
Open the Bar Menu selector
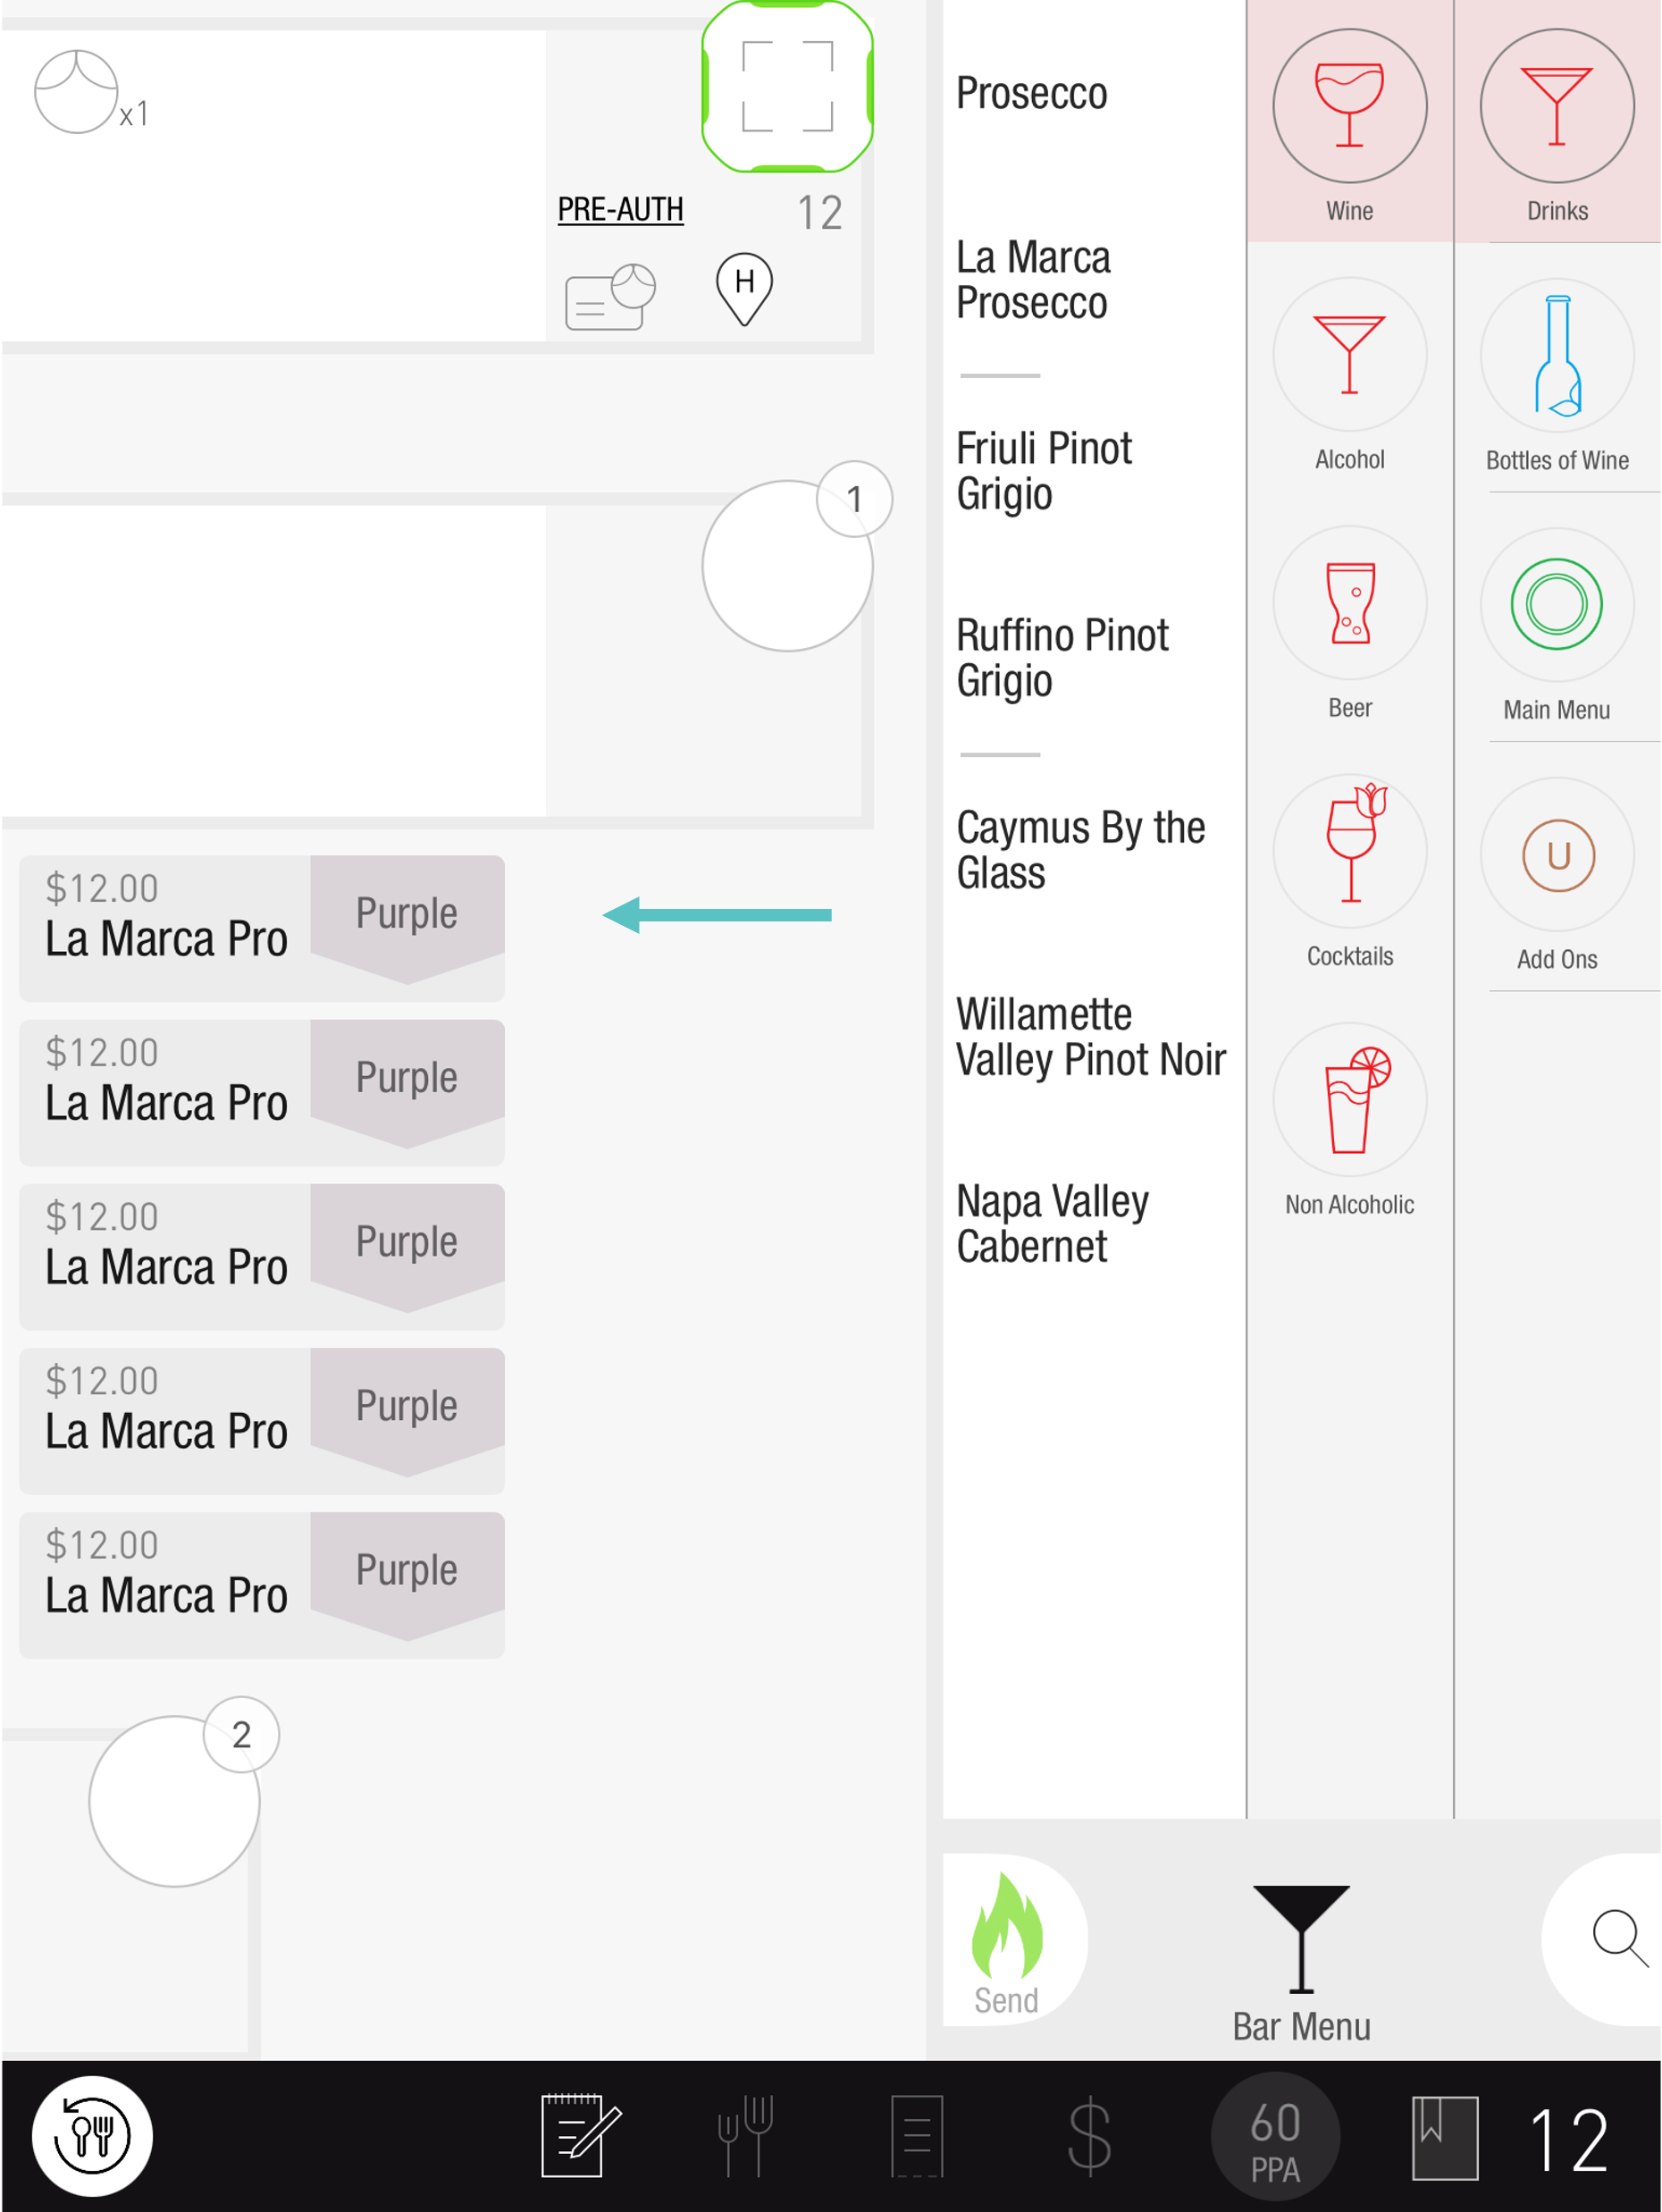click(1300, 1960)
